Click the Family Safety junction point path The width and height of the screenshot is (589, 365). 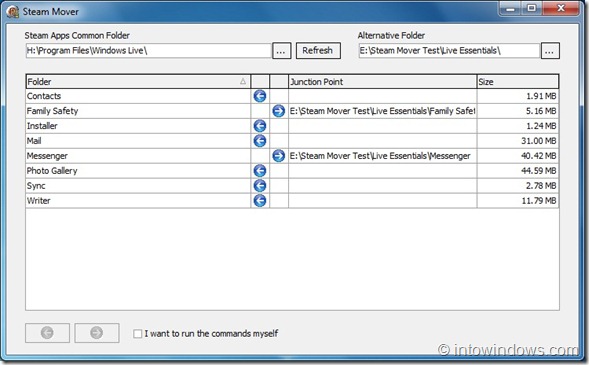point(382,111)
